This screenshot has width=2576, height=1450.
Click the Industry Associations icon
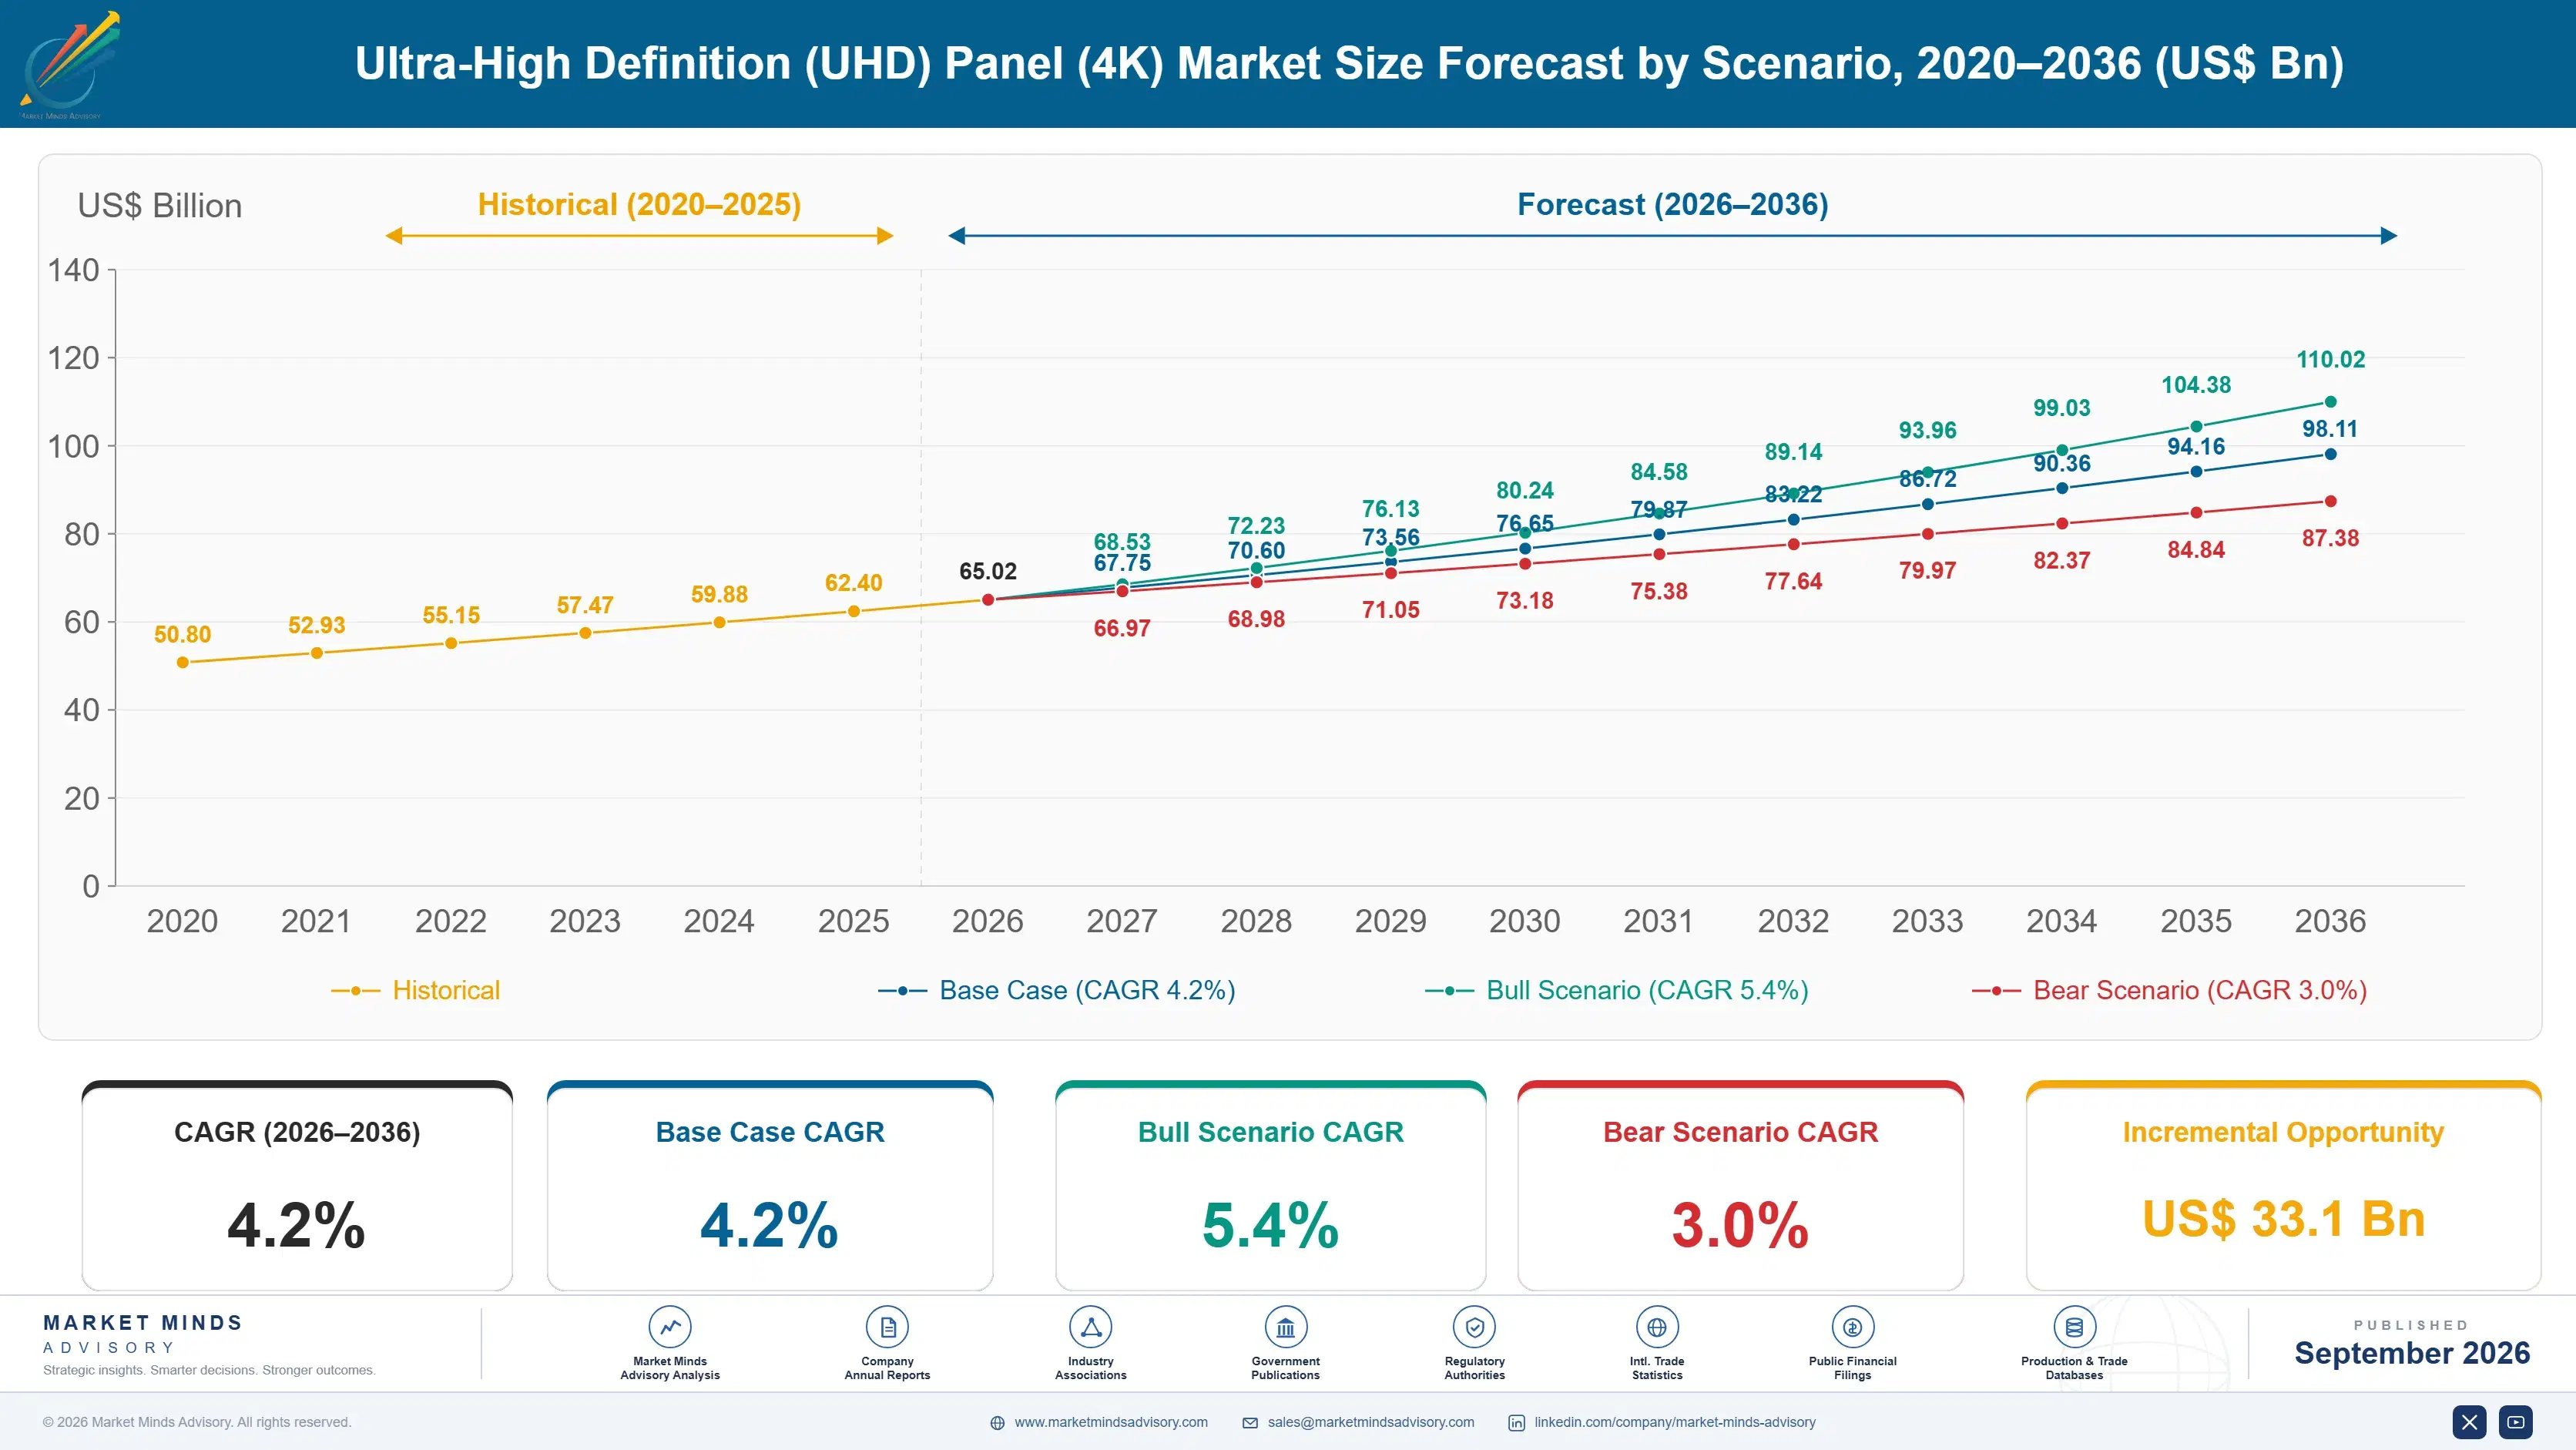(x=1090, y=1327)
